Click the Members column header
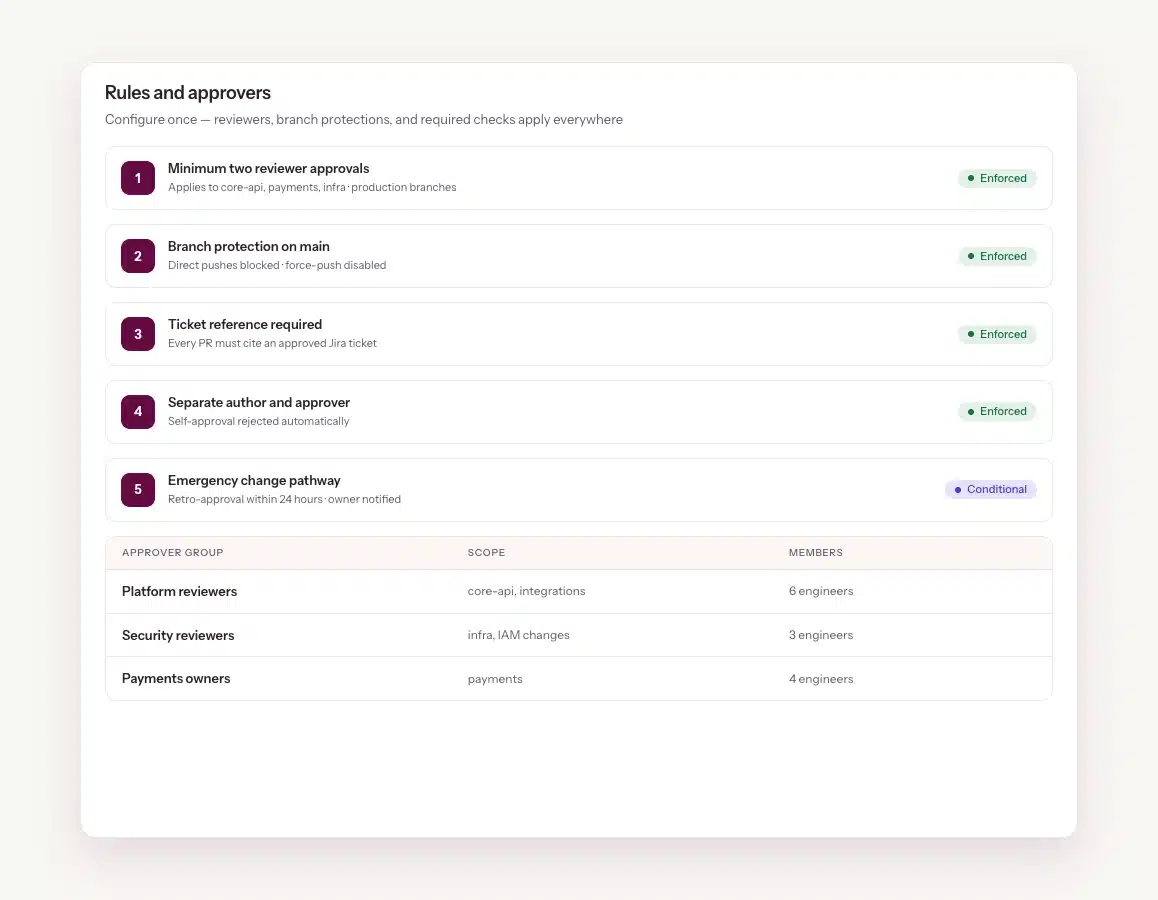The height and width of the screenshot is (900, 1158). [x=815, y=552]
